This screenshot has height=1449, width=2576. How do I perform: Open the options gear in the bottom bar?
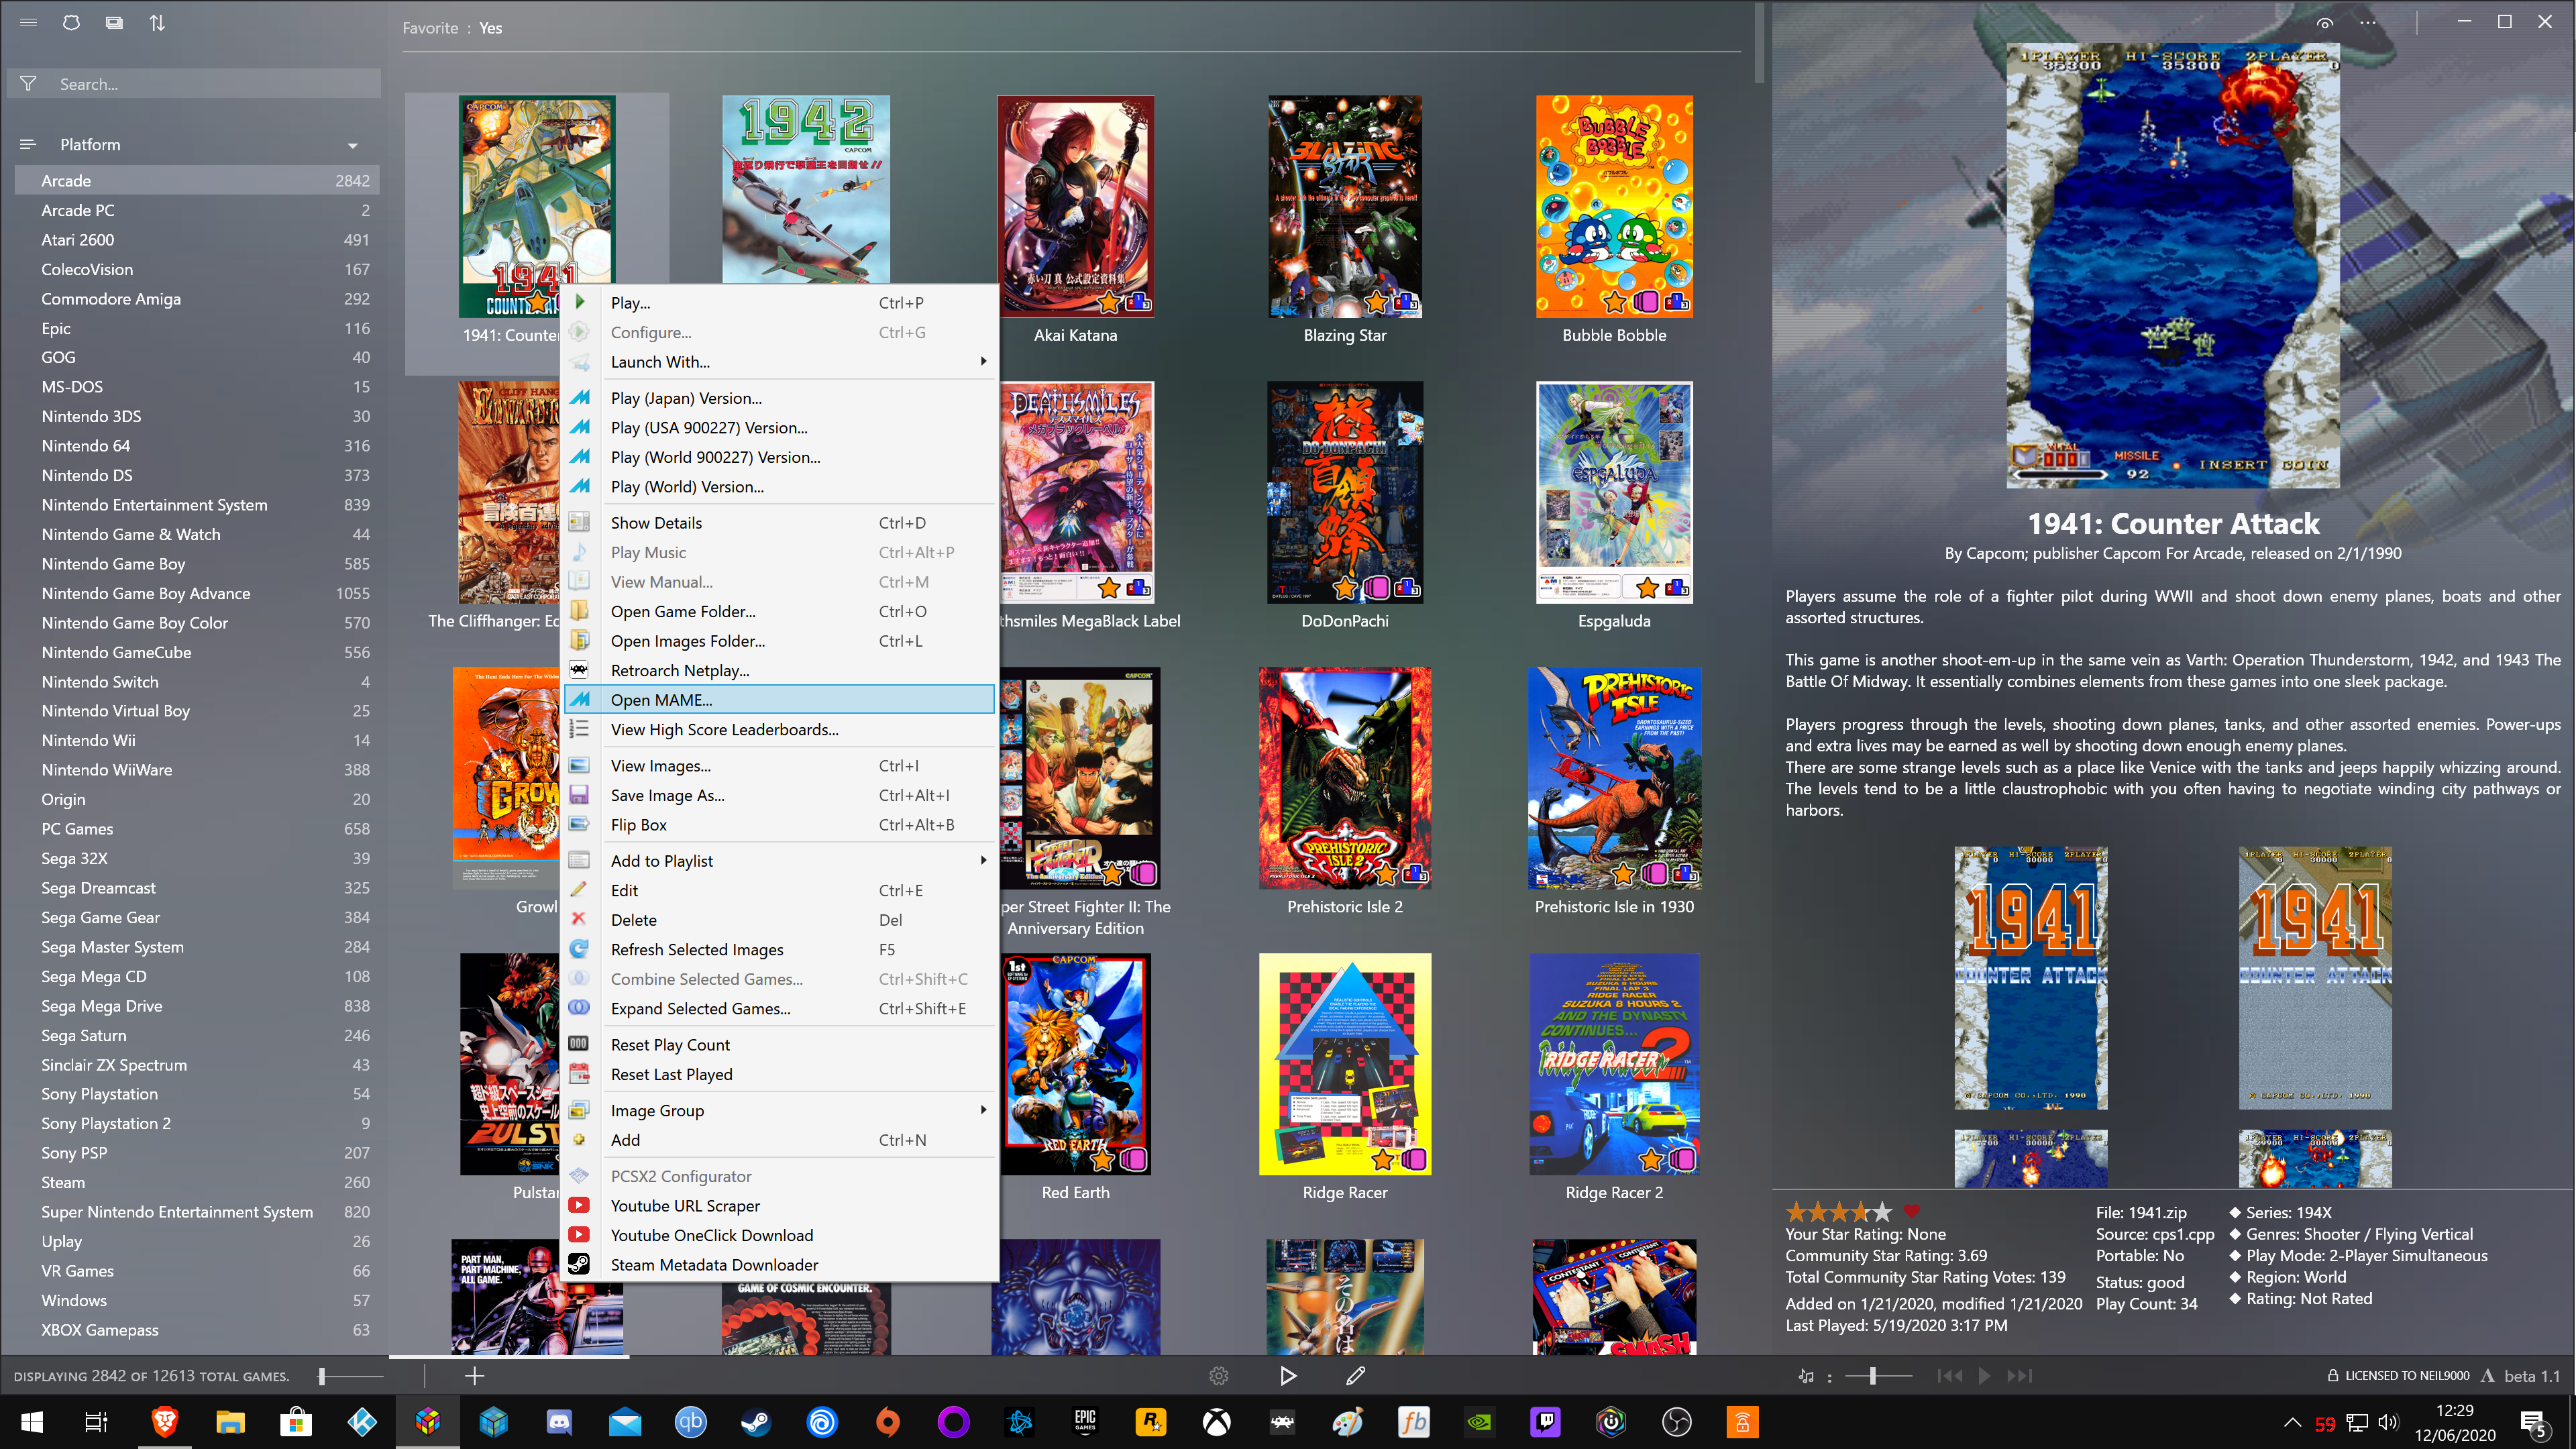point(1218,1376)
